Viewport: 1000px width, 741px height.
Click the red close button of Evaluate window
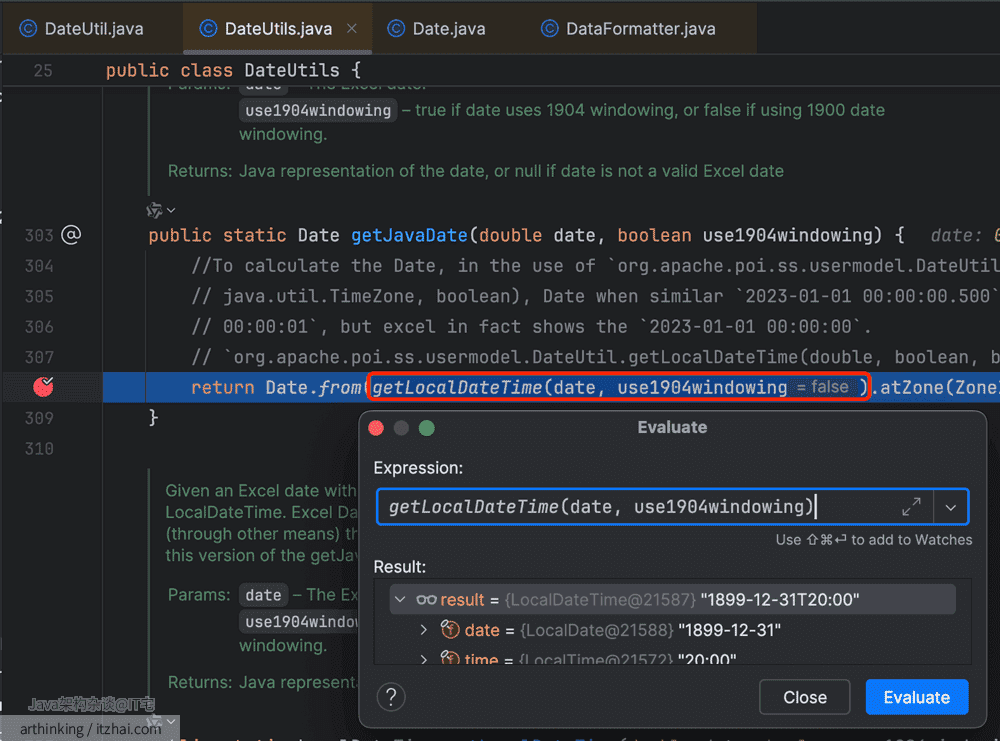376,428
